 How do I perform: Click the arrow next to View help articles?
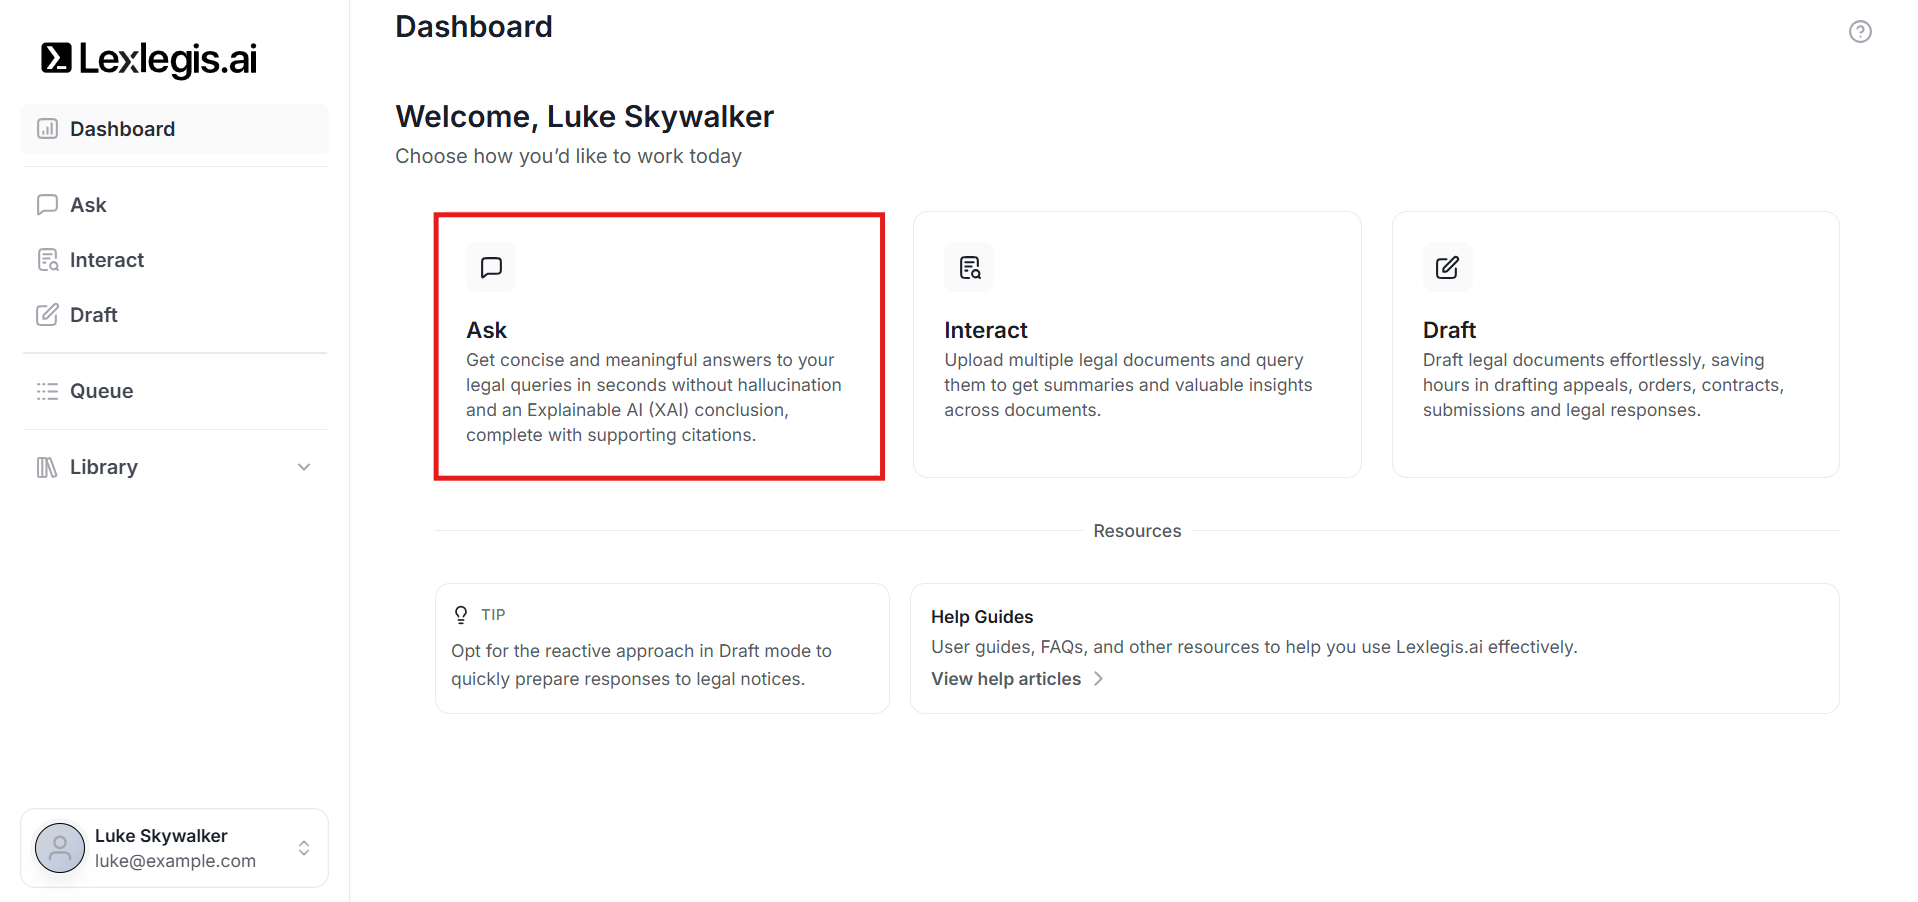(1098, 679)
